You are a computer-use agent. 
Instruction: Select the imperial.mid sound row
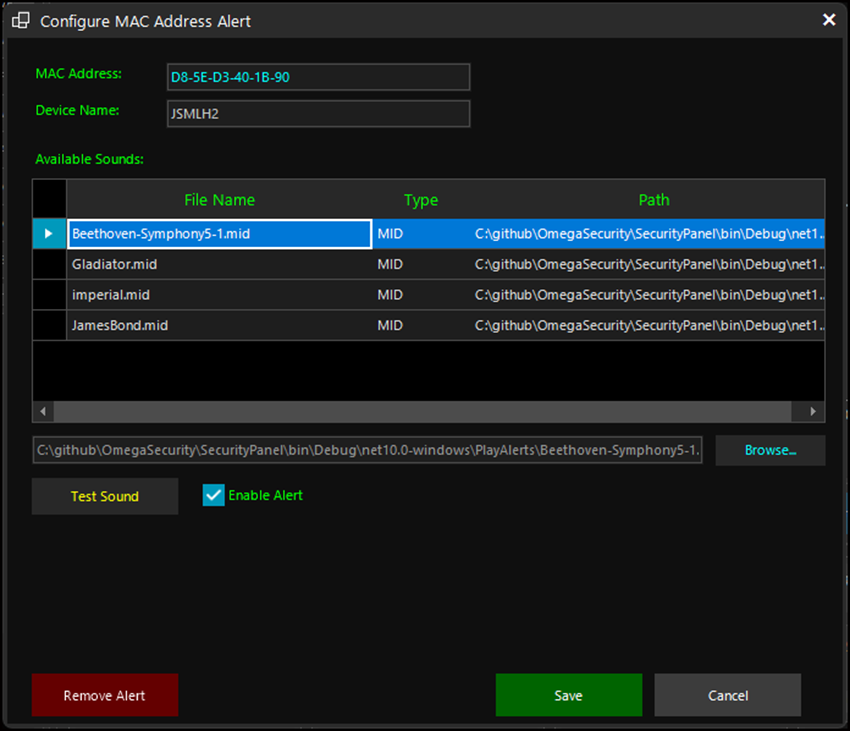[200, 294]
